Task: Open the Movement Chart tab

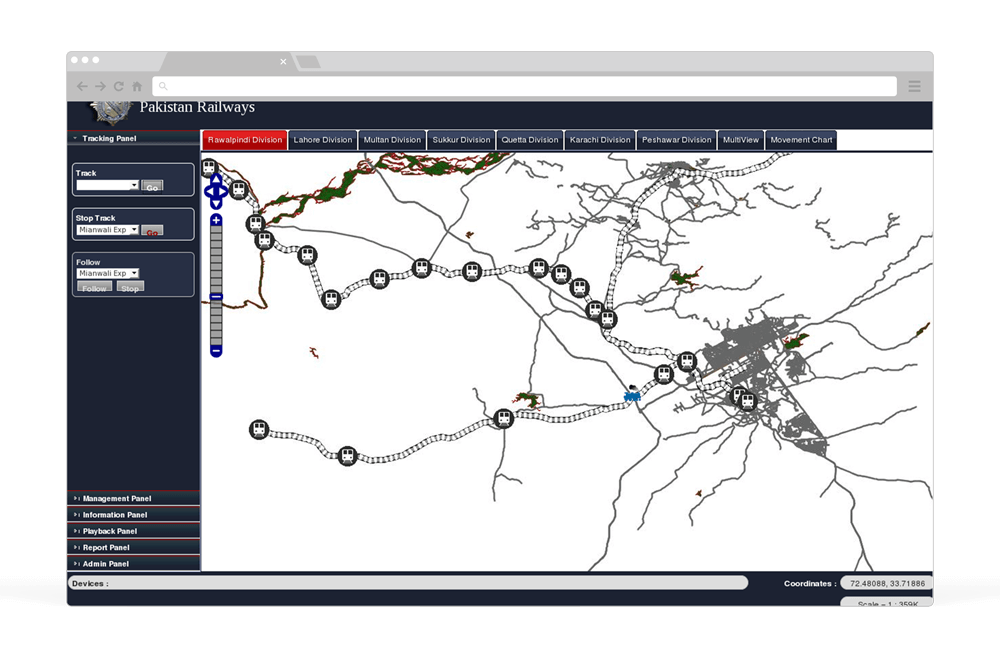Action: tap(801, 140)
